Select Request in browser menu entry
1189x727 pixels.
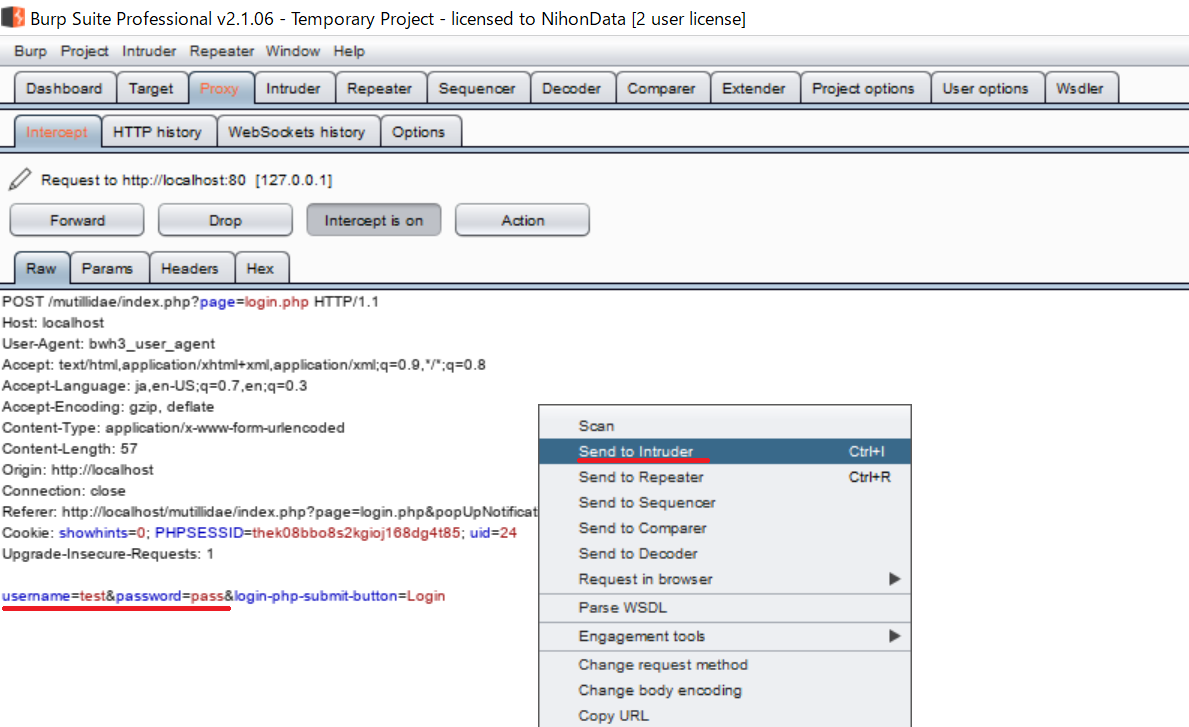(725, 579)
